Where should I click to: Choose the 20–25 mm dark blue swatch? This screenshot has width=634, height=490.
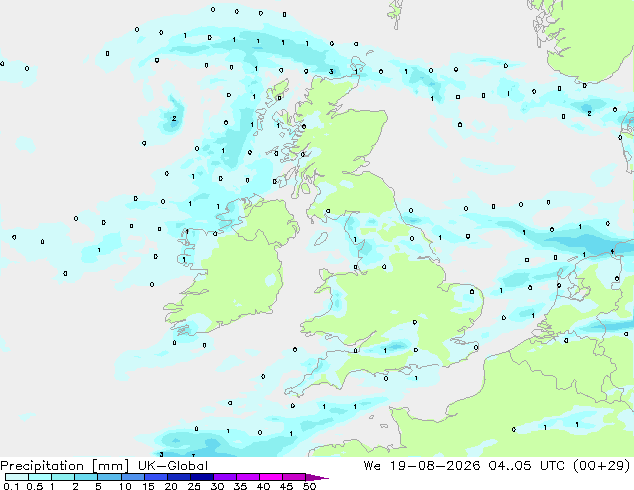coord(178,477)
